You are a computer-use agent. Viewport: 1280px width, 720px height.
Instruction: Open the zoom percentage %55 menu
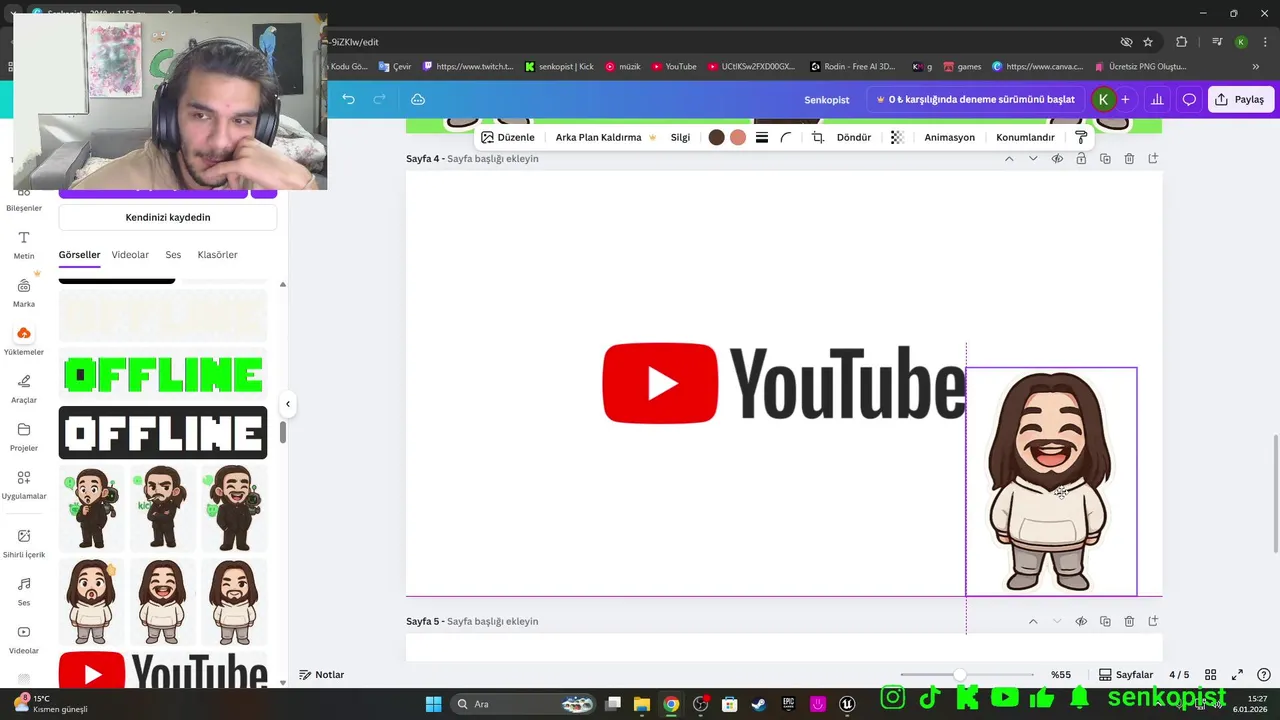tap(1061, 675)
